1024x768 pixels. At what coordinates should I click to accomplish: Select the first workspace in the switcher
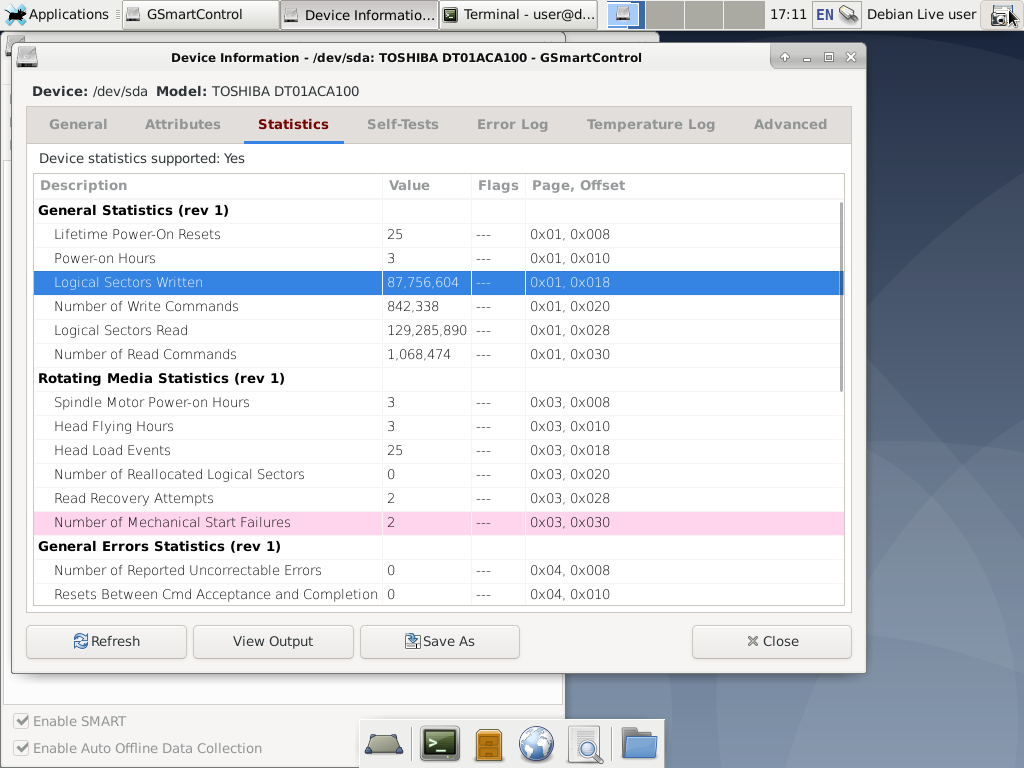625,14
